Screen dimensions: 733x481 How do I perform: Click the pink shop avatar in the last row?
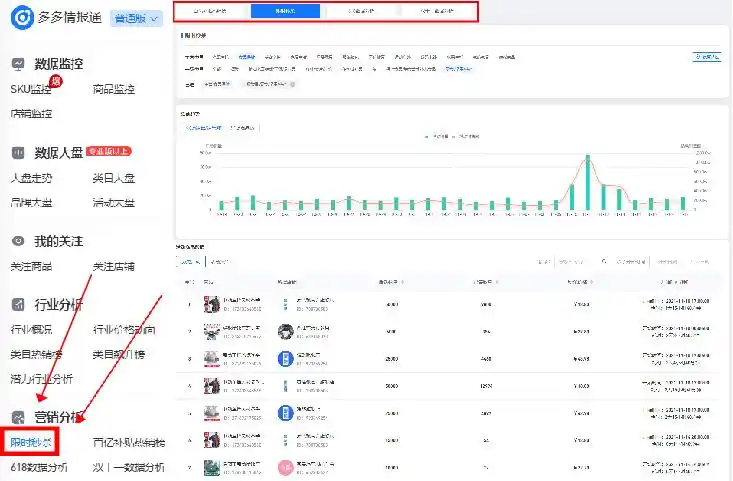[285, 467]
